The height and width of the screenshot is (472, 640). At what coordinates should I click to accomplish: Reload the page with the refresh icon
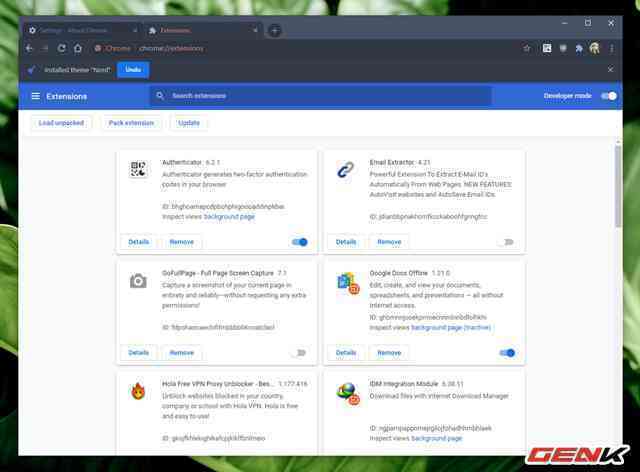click(x=62, y=48)
